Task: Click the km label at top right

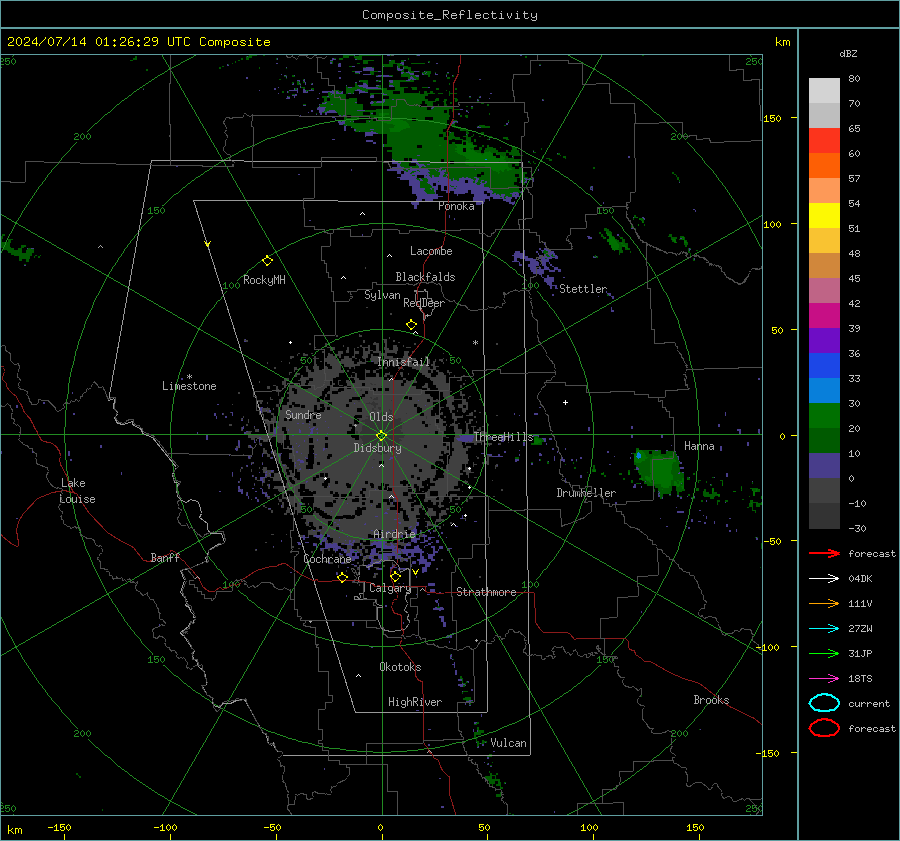Action: click(x=782, y=42)
